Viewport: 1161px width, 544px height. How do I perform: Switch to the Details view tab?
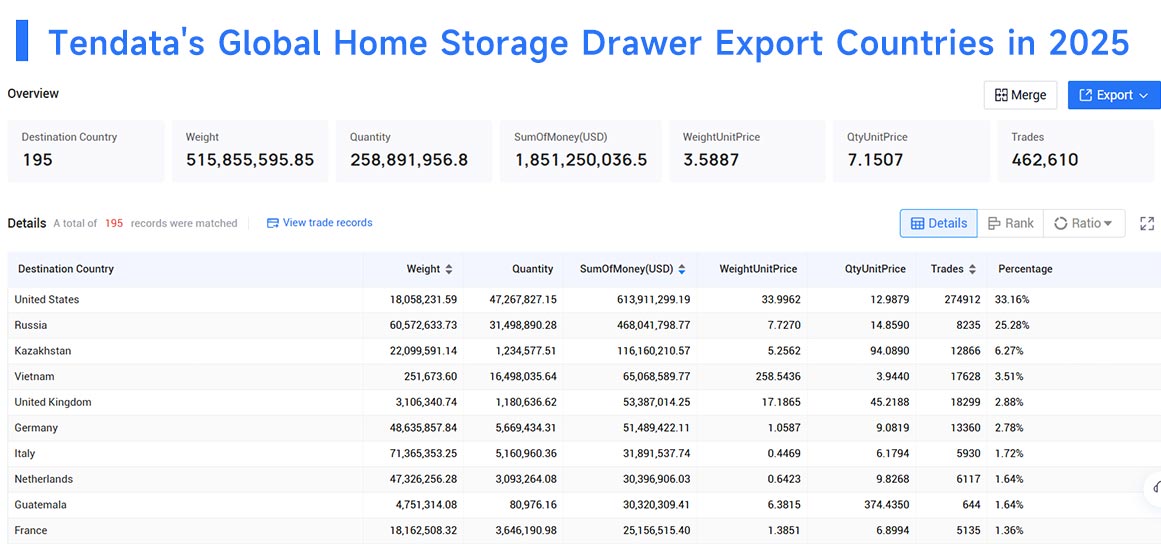(938, 224)
